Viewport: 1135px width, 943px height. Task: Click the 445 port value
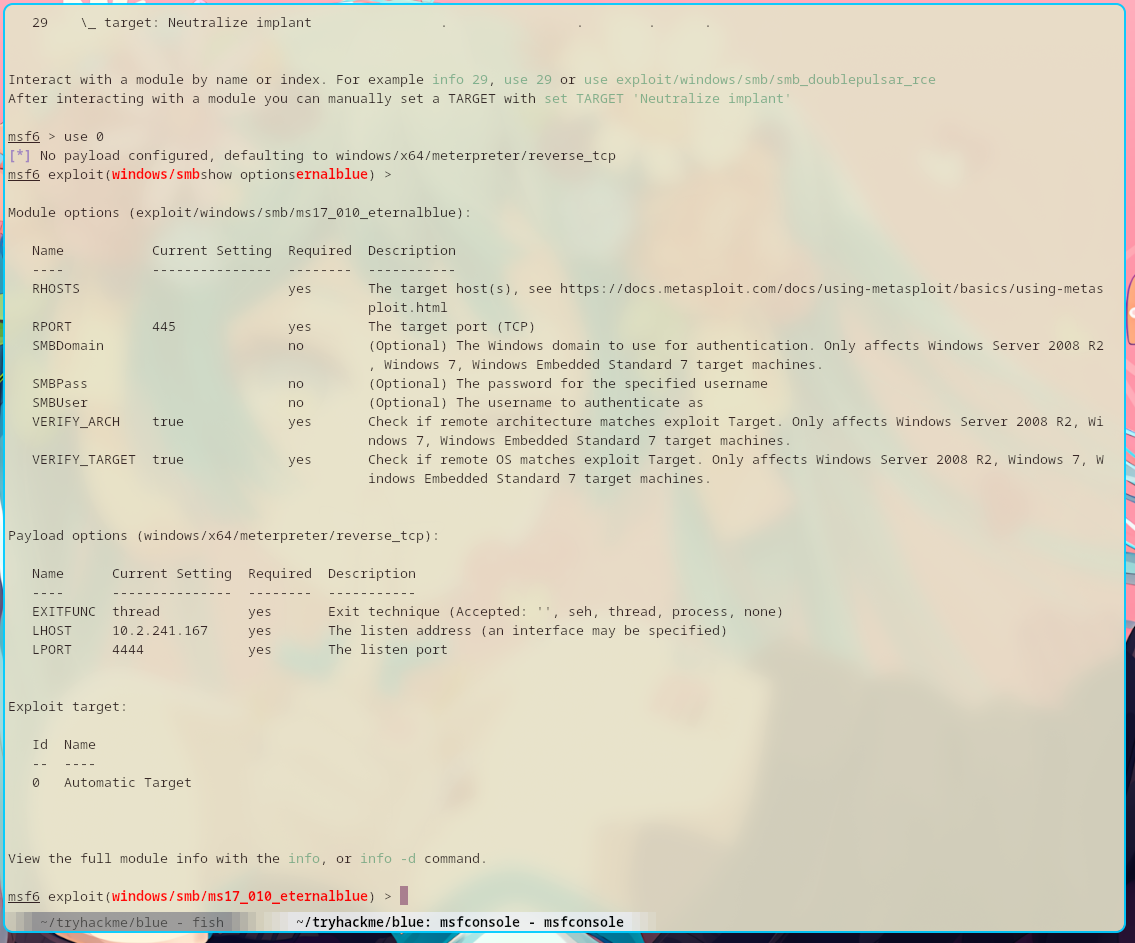[x=164, y=326]
